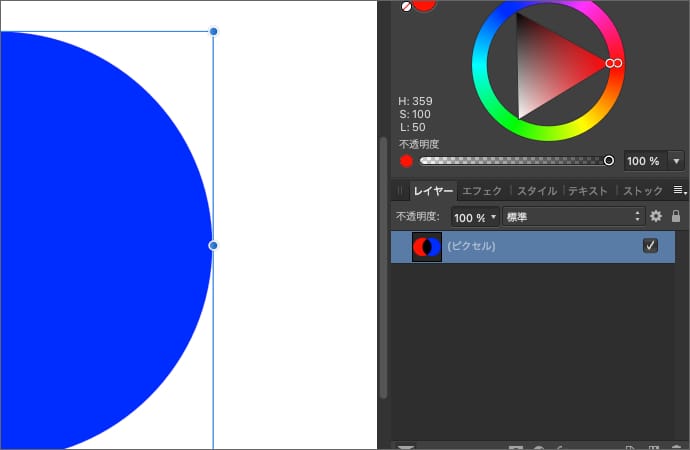Click the no-color (none) icon
The width and height of the screenshot is (690, 450).
click(x=406, y=5)
